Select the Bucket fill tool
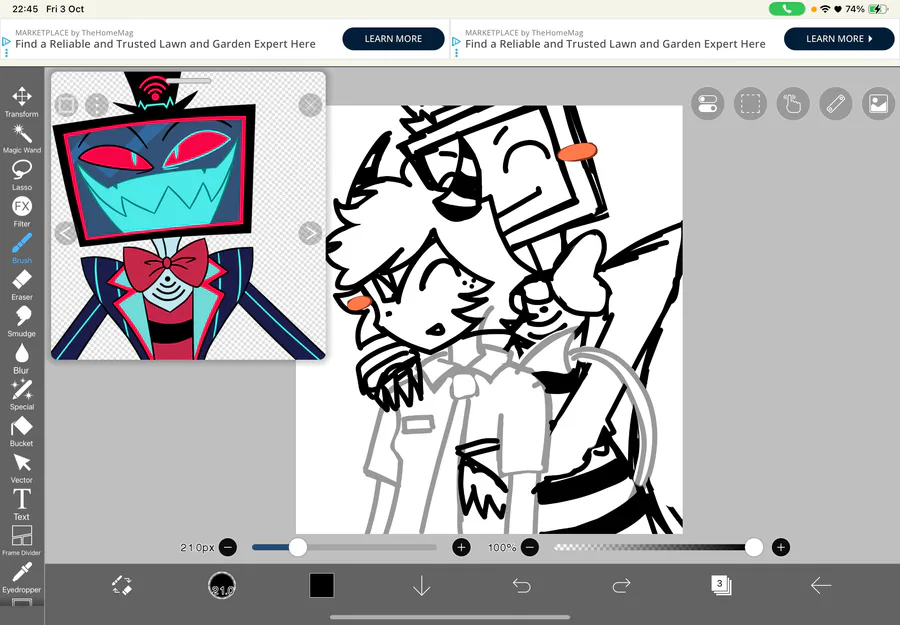 point(22,432)
